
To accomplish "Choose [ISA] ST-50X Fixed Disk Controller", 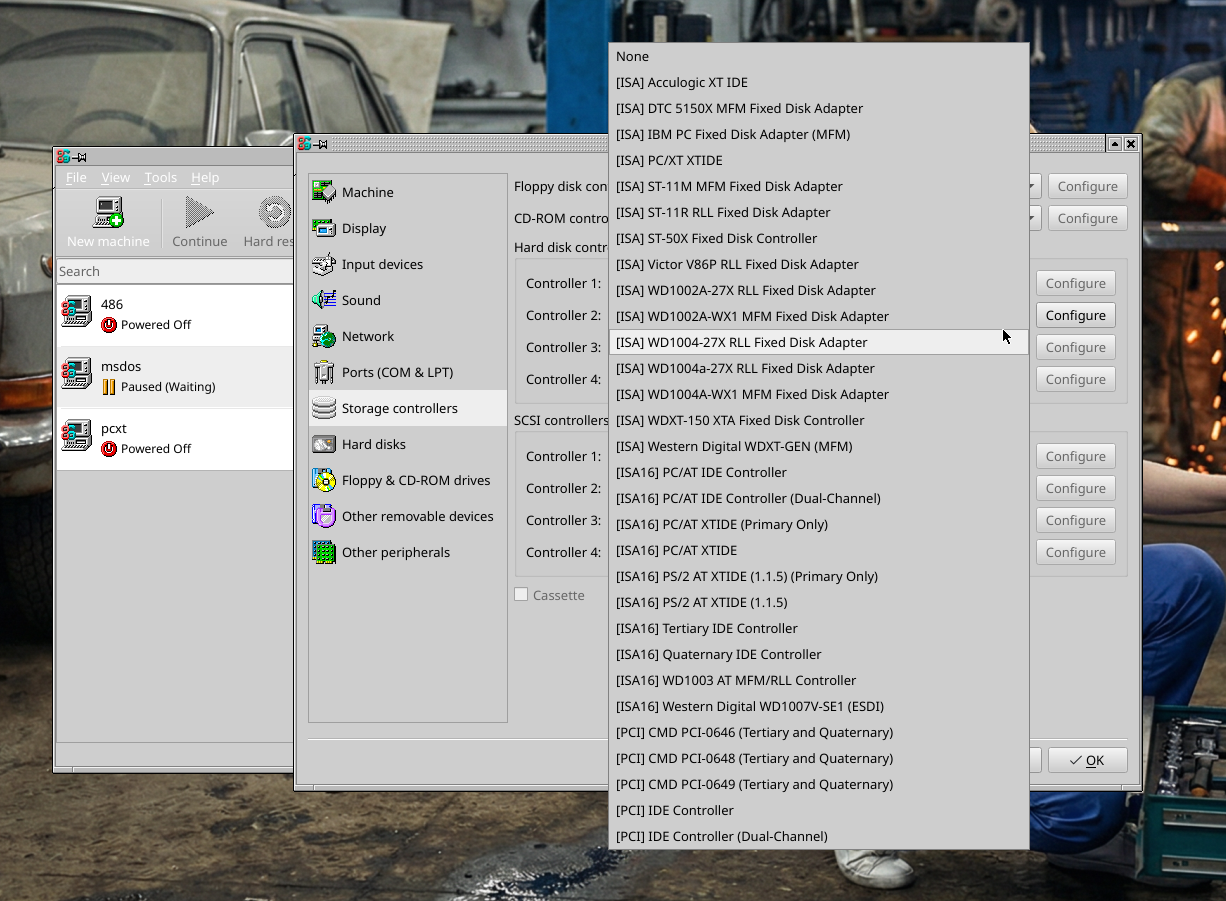I will click(819, 238).
